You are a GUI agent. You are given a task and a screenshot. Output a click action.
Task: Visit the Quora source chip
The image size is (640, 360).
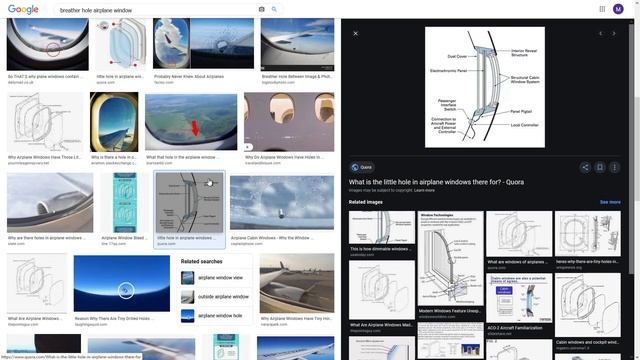click(362, 167)
